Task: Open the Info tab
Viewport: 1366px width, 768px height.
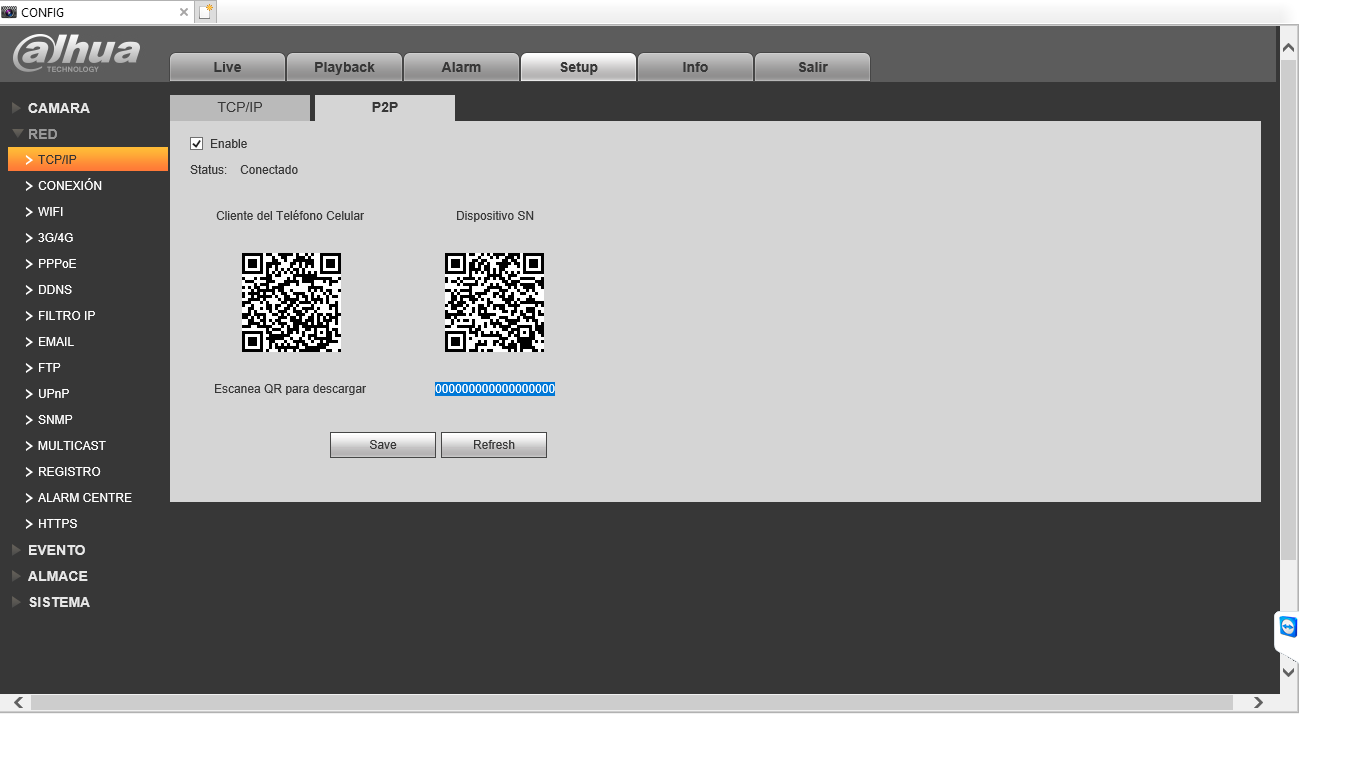Action: [x=695, y=67]
